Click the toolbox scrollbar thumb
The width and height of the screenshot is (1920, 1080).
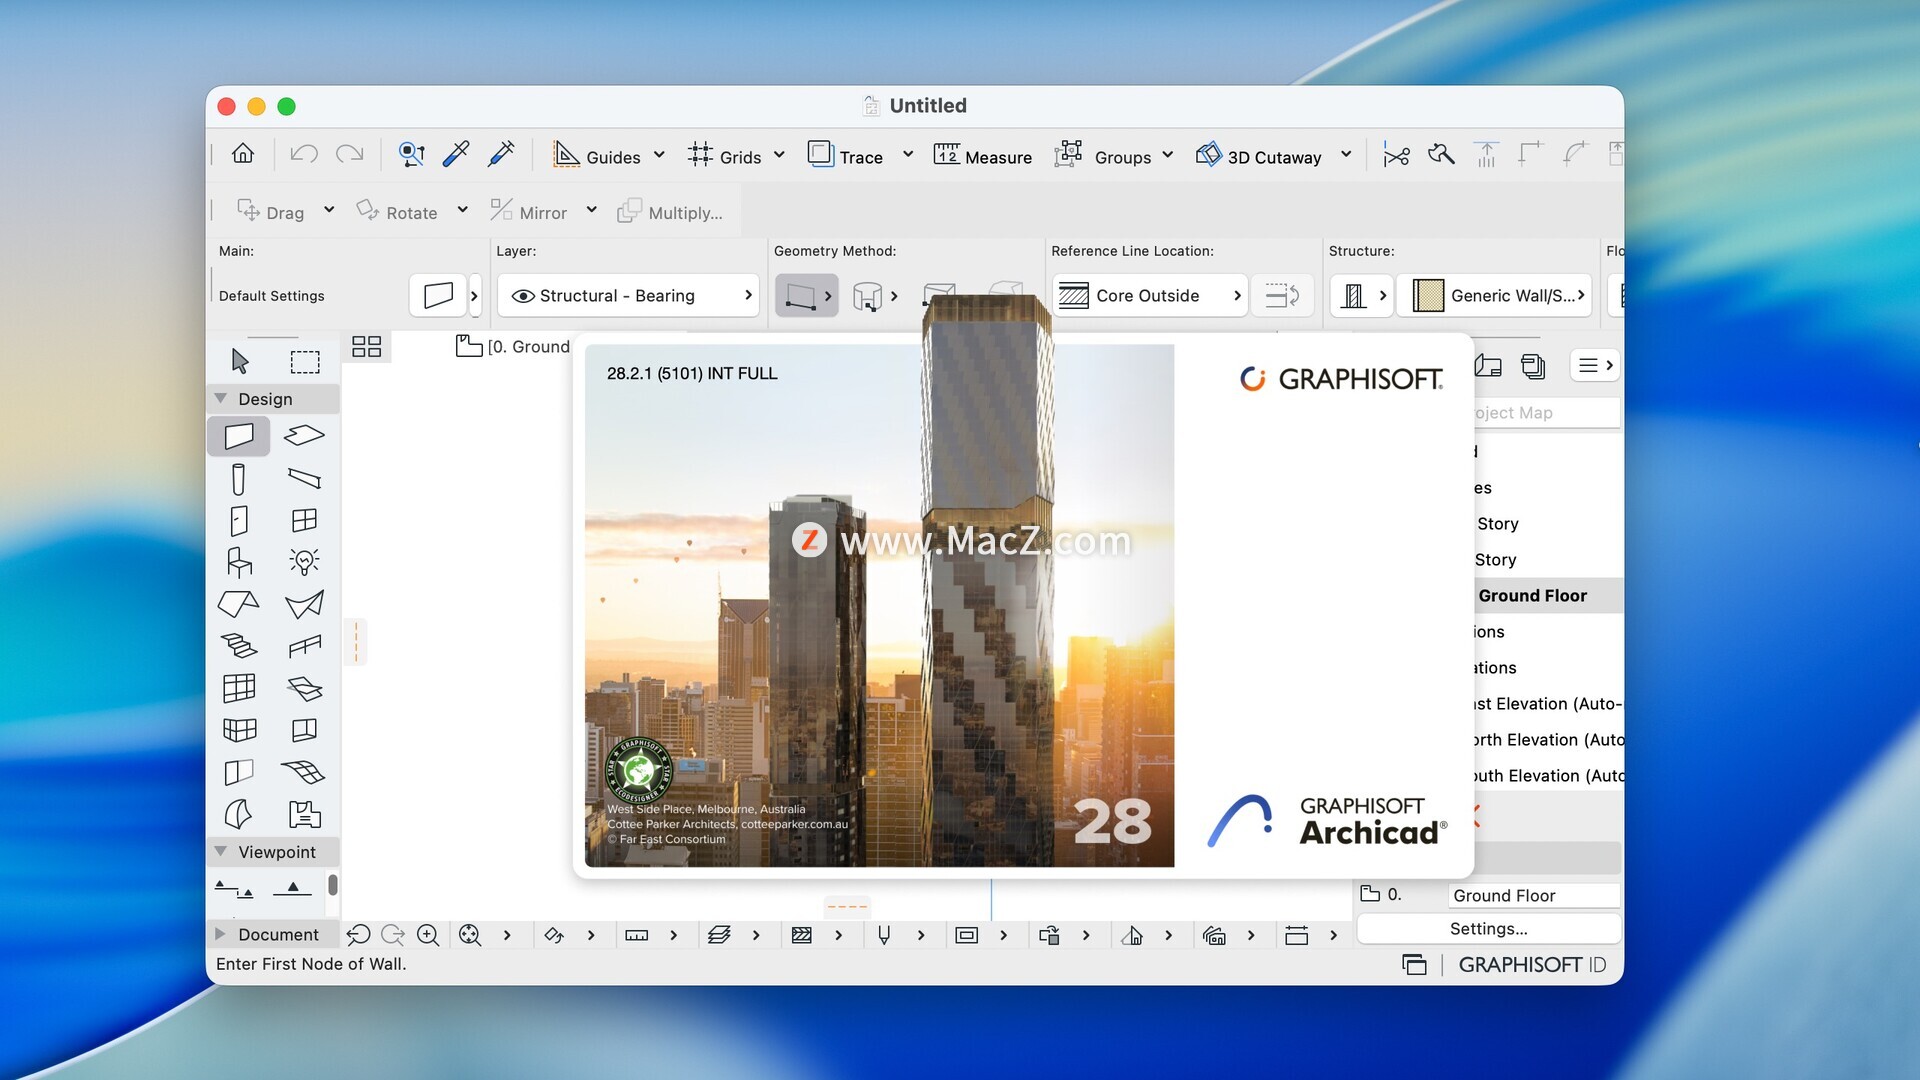point(333,885)
